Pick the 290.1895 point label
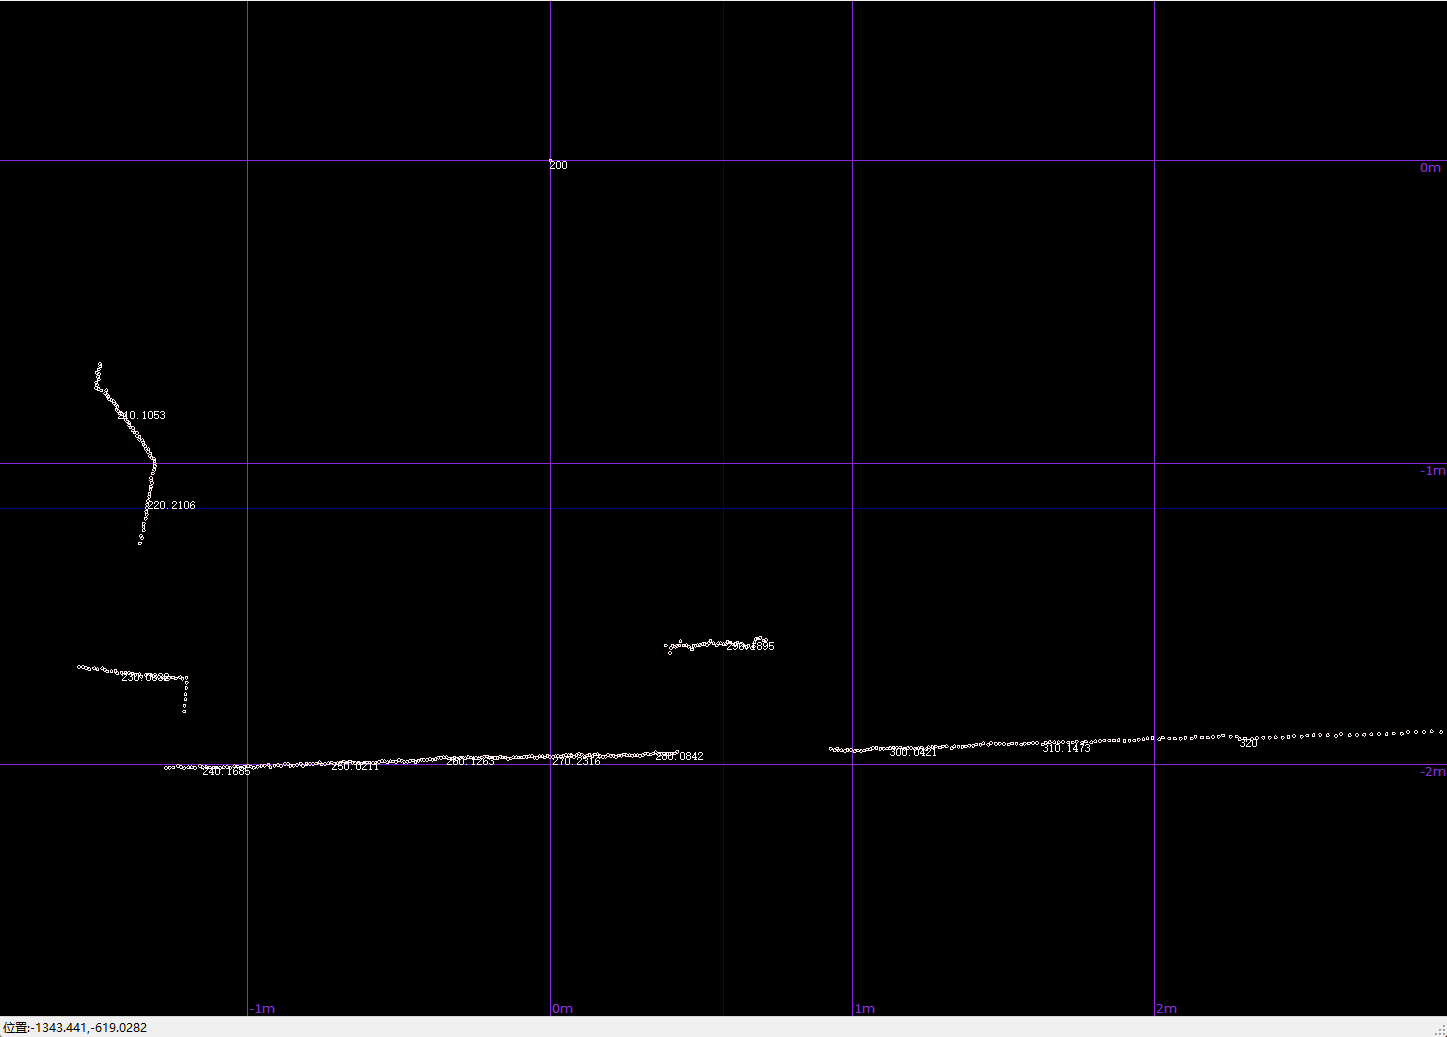The image size is (1447, 1037). [x=750, y=646]
